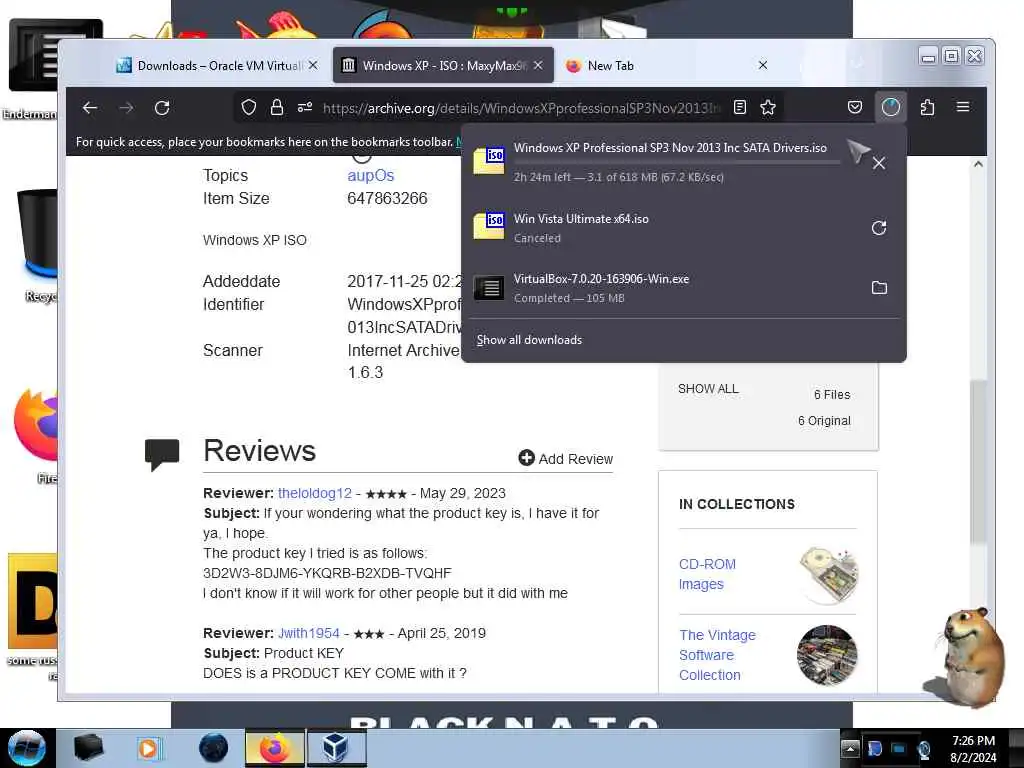Open the VirtualBox cube taskbar button
This screenshot has height=768, width=1024.
336,748
